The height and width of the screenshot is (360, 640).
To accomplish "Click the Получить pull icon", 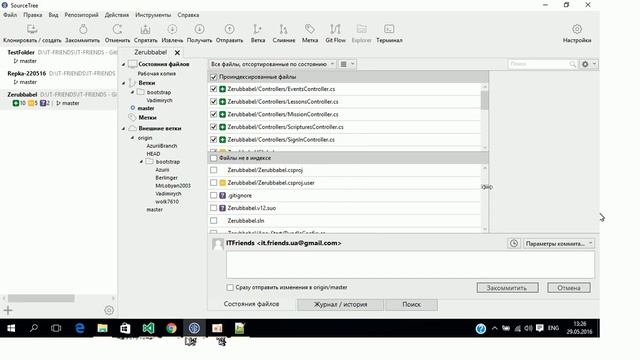I will [199, 29].
